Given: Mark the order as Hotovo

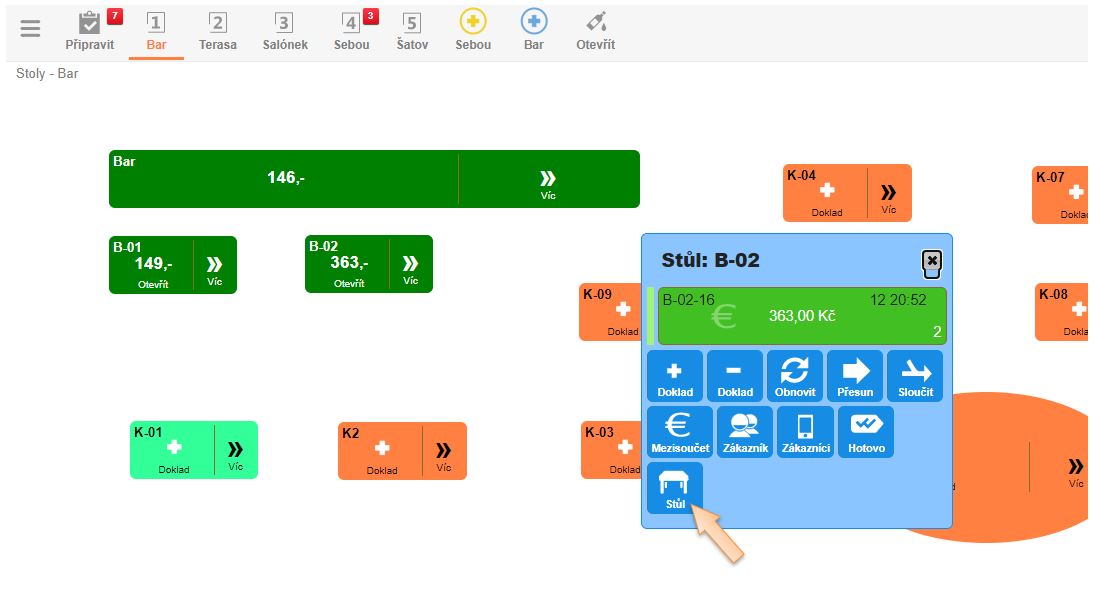Looking at the screenshot, I should (866, 432).
